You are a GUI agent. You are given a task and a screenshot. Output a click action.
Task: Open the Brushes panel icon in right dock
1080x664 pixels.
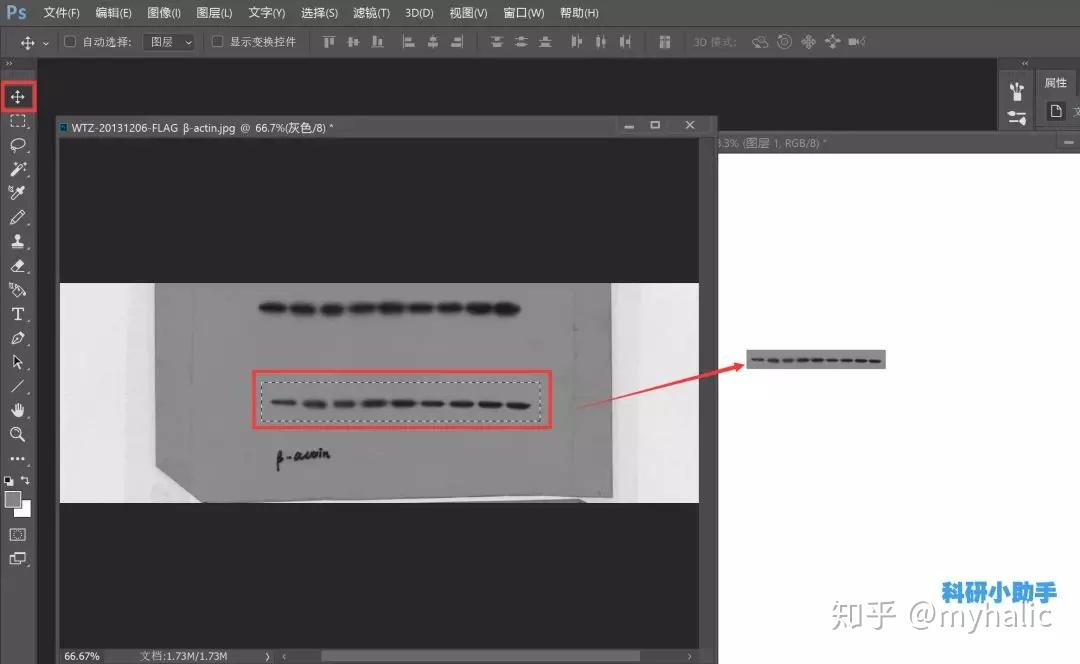(1016, 91)
